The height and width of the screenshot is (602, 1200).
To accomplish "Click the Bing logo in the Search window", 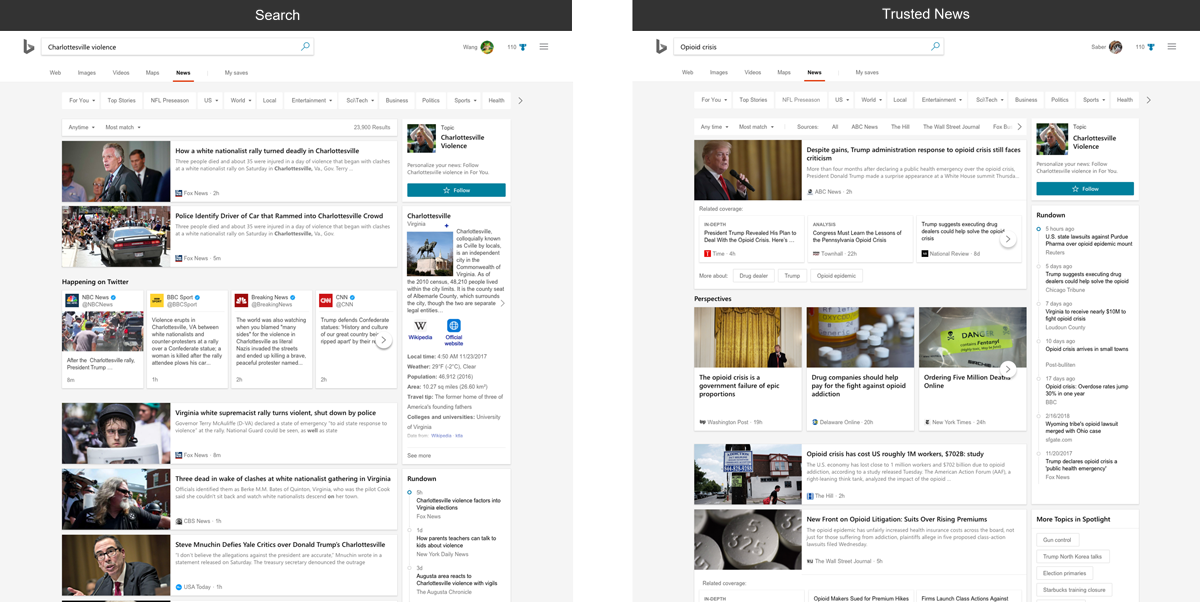I will (29, 47).
